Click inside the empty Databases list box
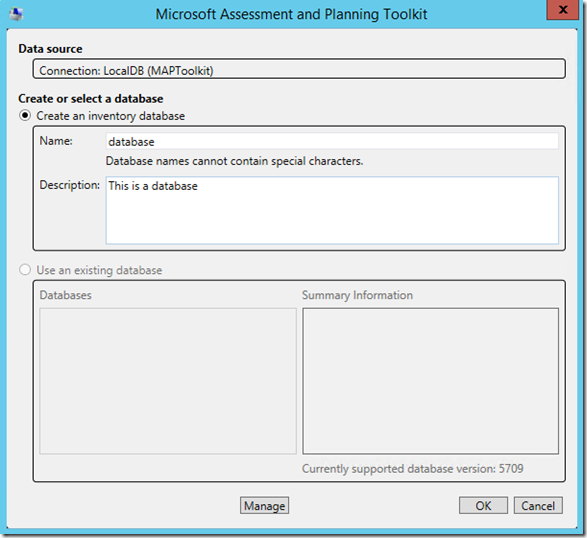This screenshot has width=587, height=538. point(168,381)
